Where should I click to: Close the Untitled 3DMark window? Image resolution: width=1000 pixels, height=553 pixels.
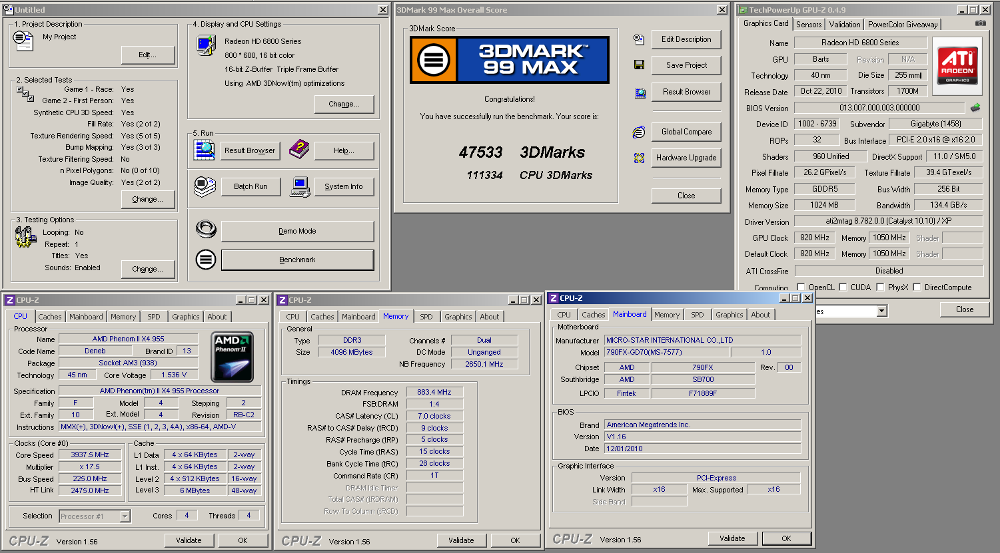(x=383, y=10)
